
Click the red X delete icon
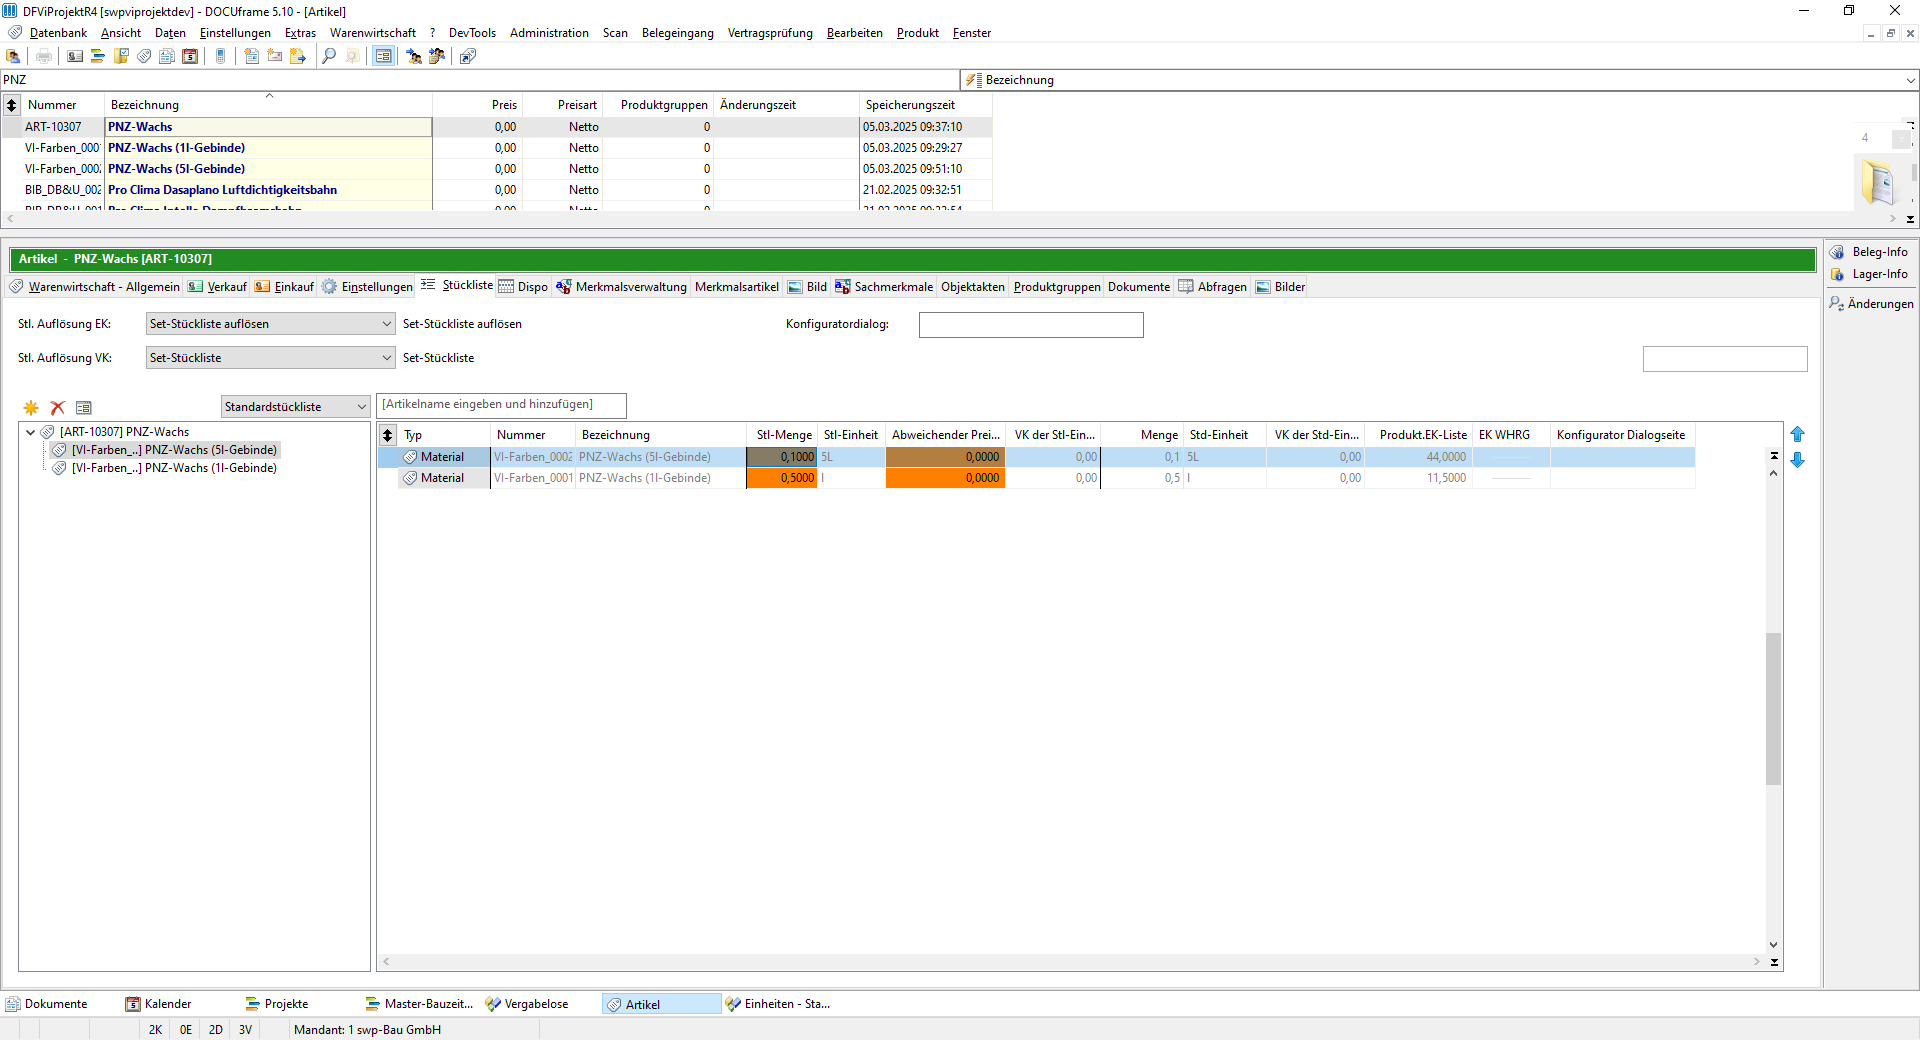point(58,408)
